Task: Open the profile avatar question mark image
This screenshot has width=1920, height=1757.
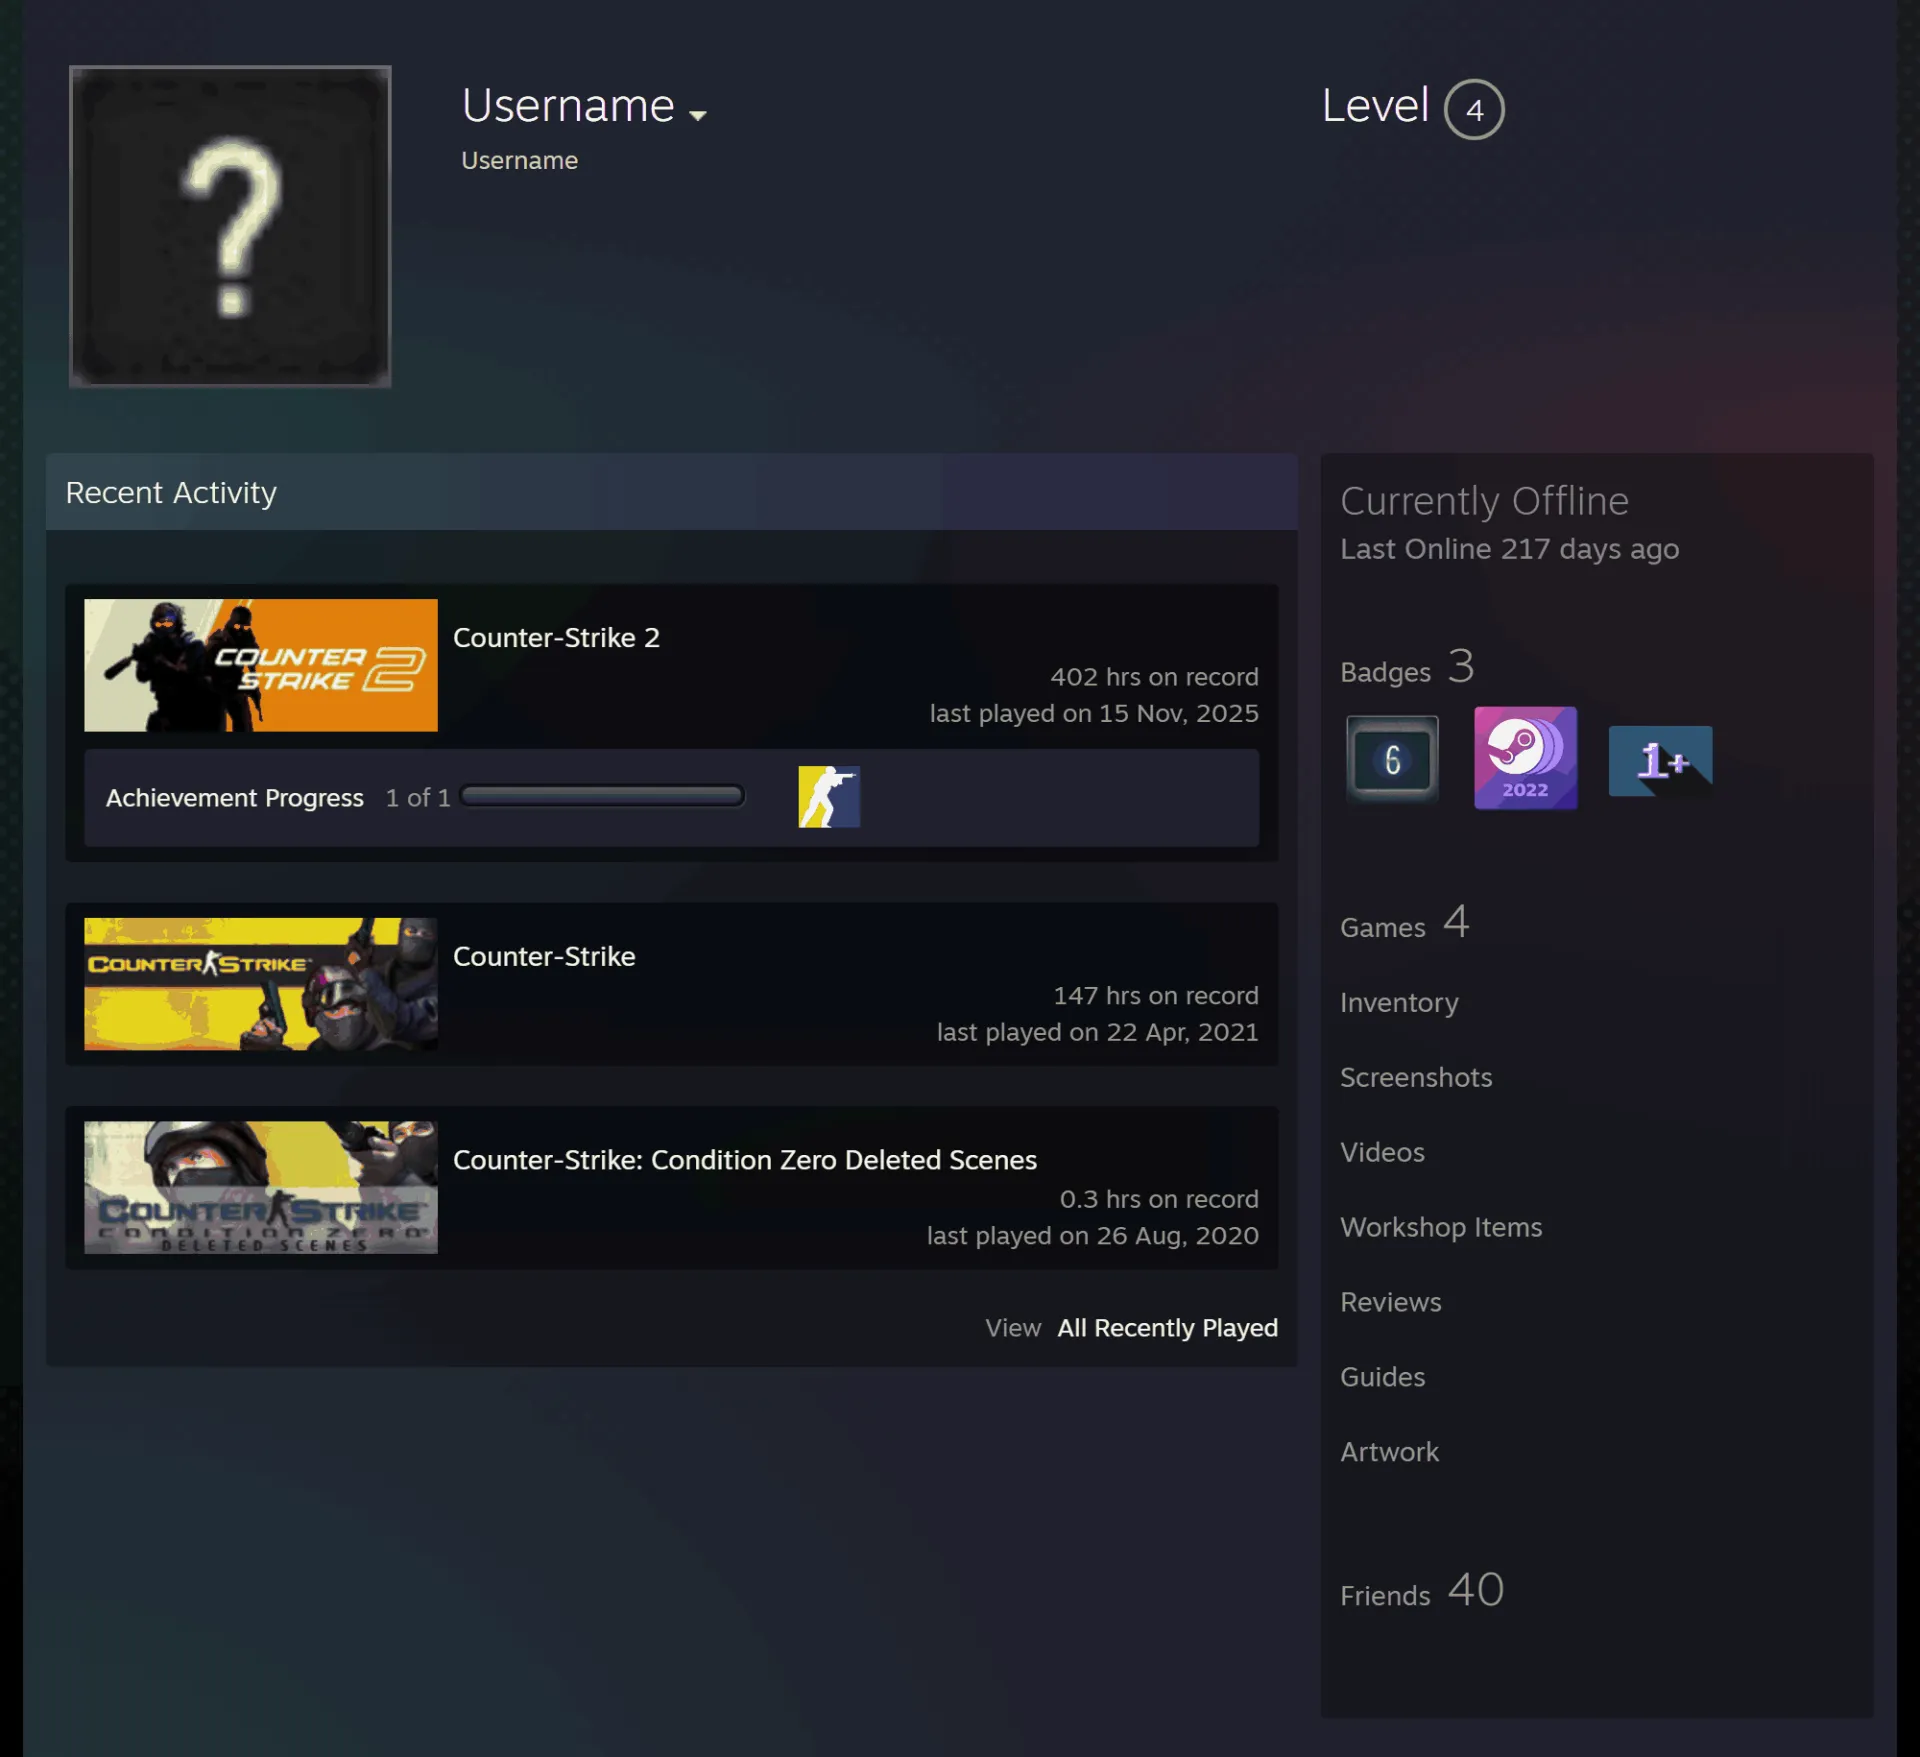Action: coord(230,226)
